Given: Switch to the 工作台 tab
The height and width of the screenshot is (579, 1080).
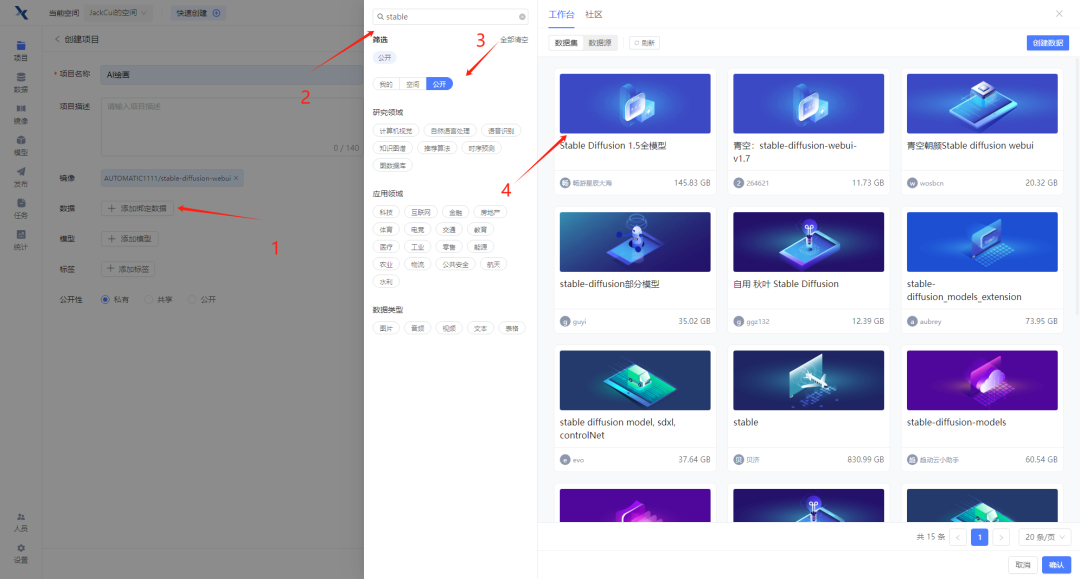Looking at the screenshot, I should [561, 14].
